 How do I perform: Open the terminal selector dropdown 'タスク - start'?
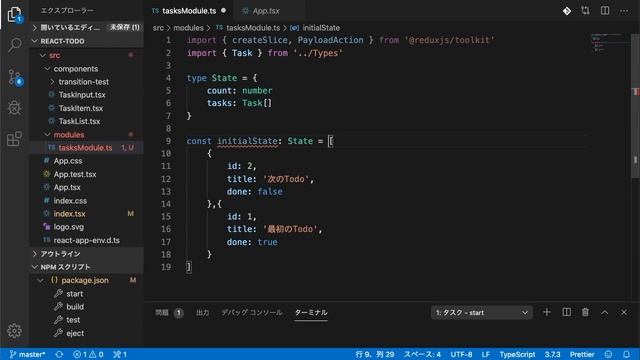pyautogui.click(x=482, y=313)
